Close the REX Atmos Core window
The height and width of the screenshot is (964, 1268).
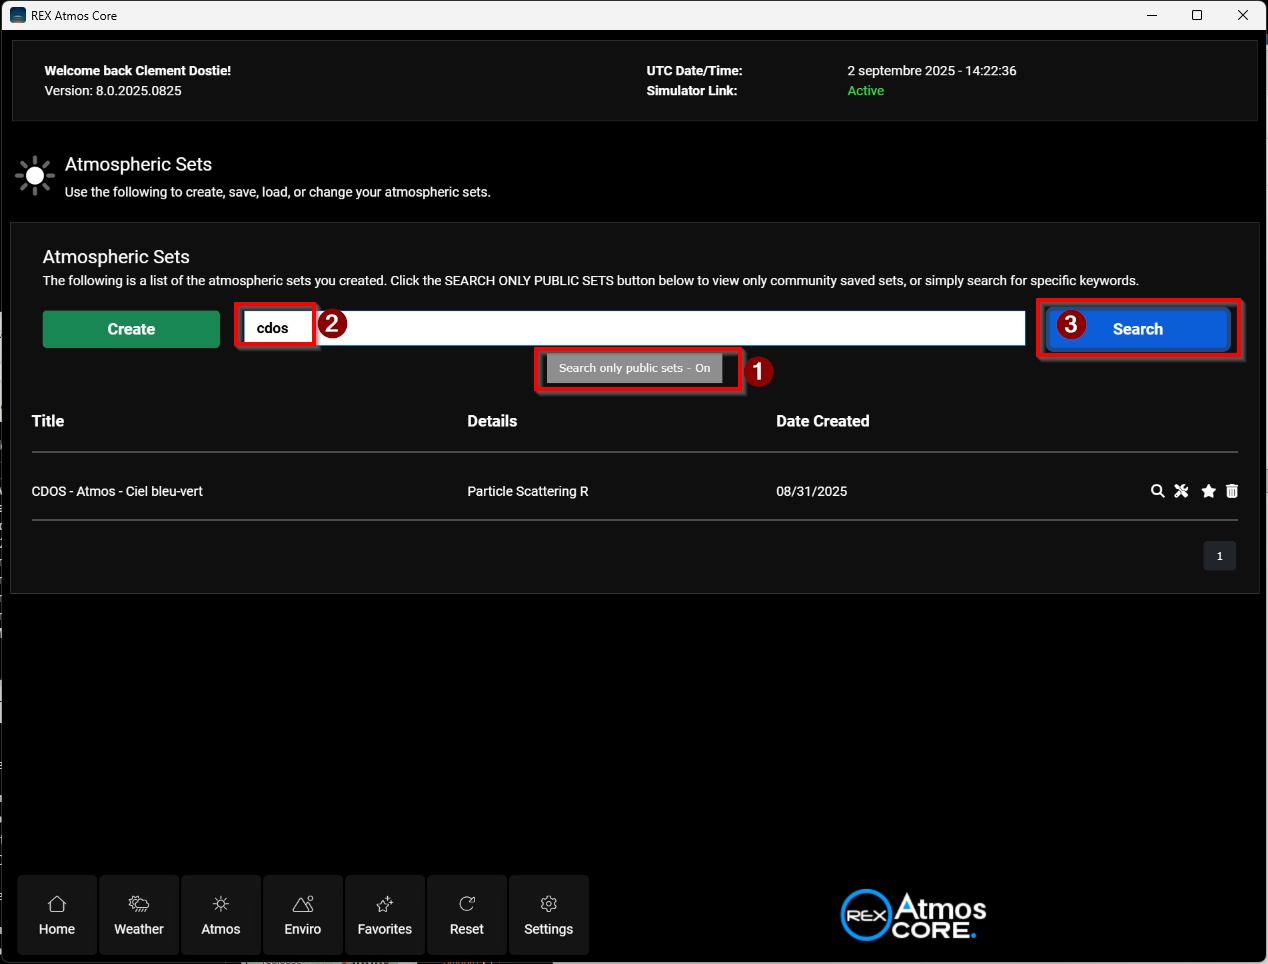pyautogui.click(x=1243, y=15)
